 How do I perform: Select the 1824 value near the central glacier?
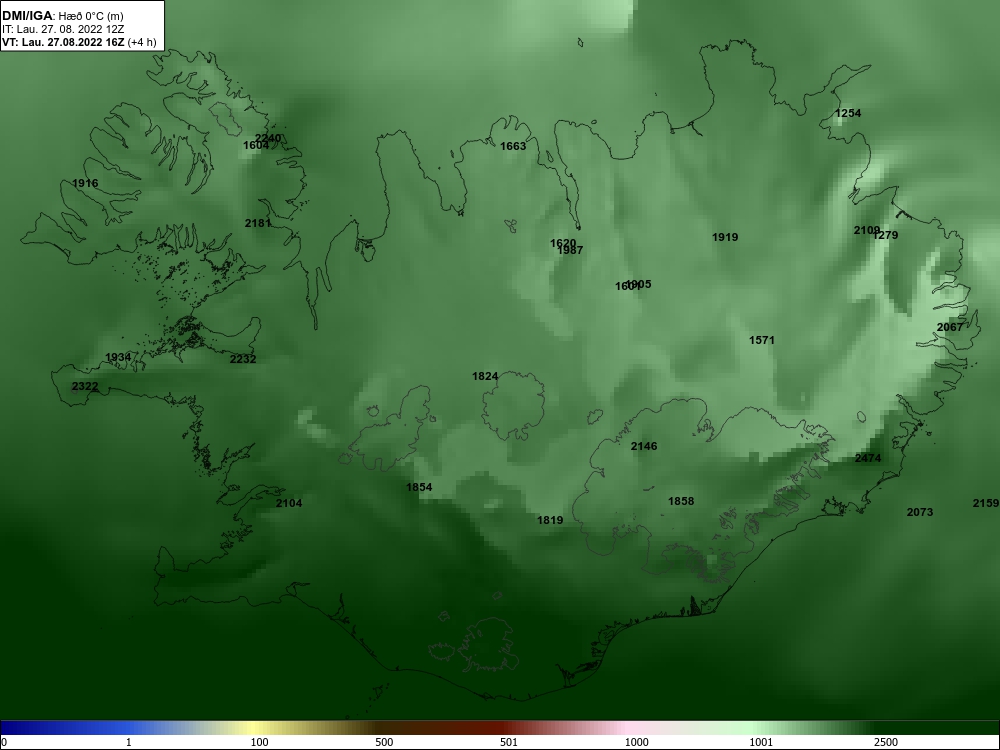485,376
